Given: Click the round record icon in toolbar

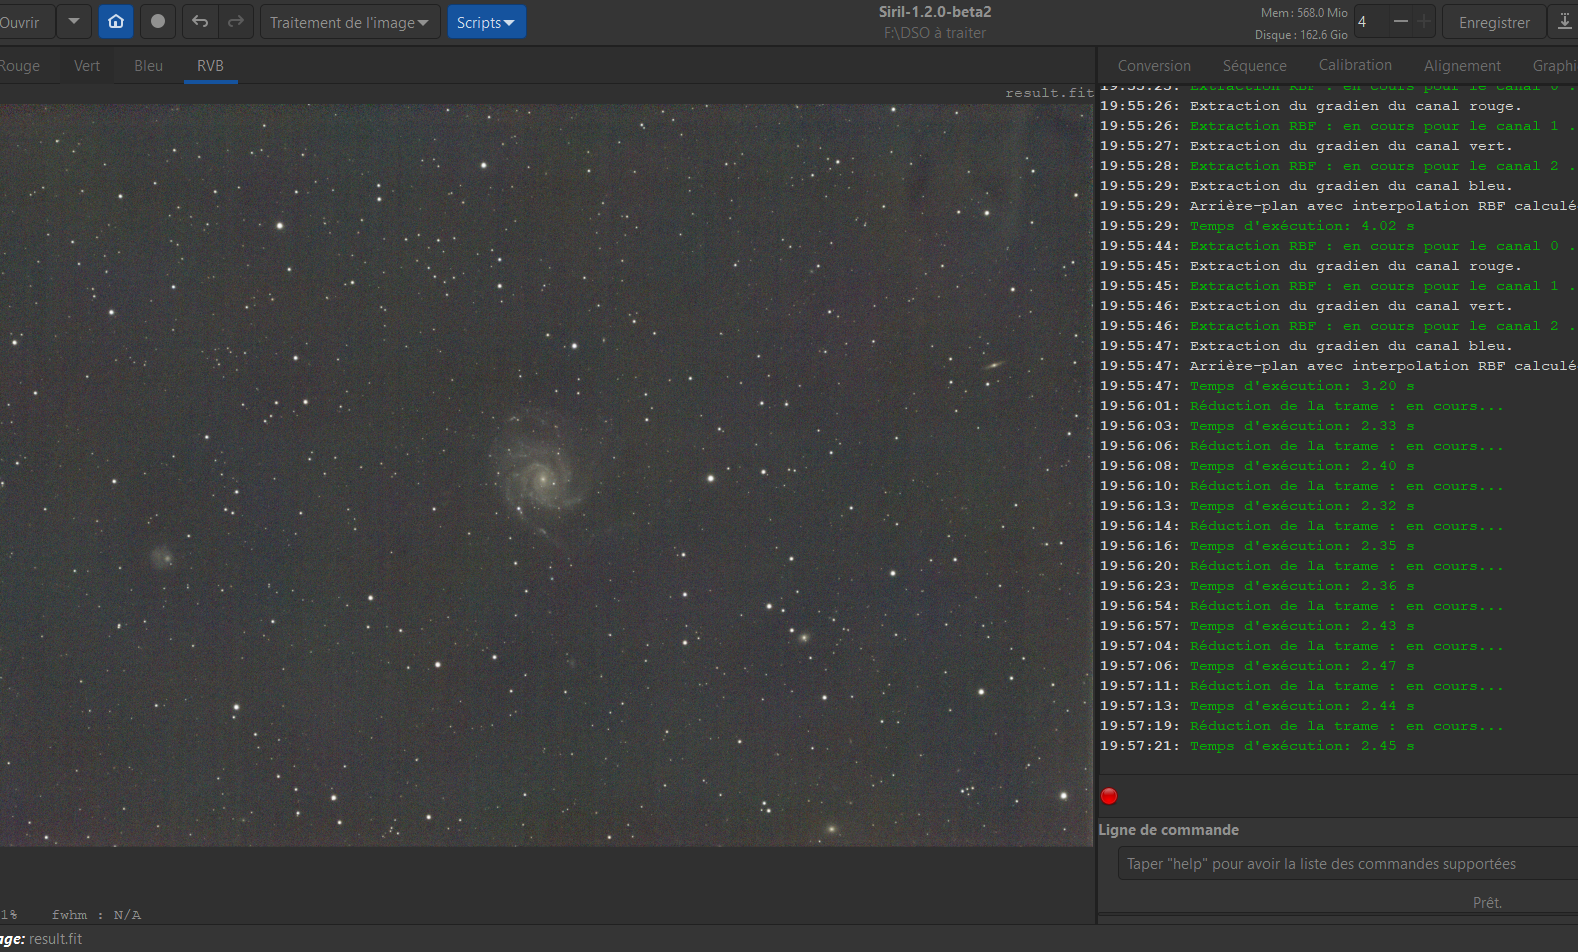Looking at the screenshot, I should 157,21.
